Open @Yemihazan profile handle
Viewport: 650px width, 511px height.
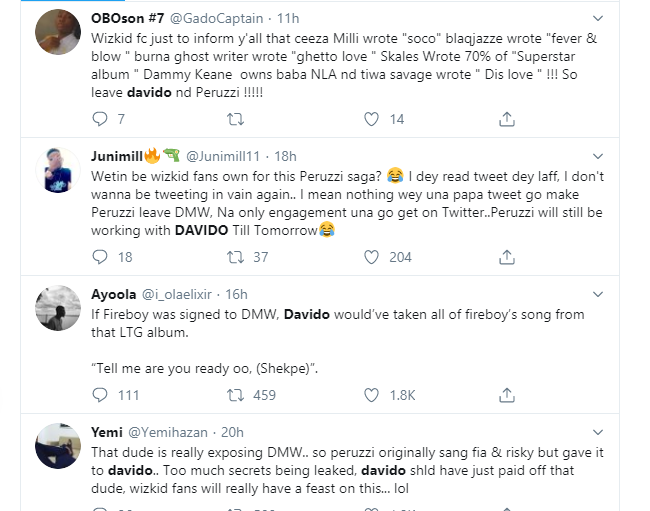(x=168, y=433)
